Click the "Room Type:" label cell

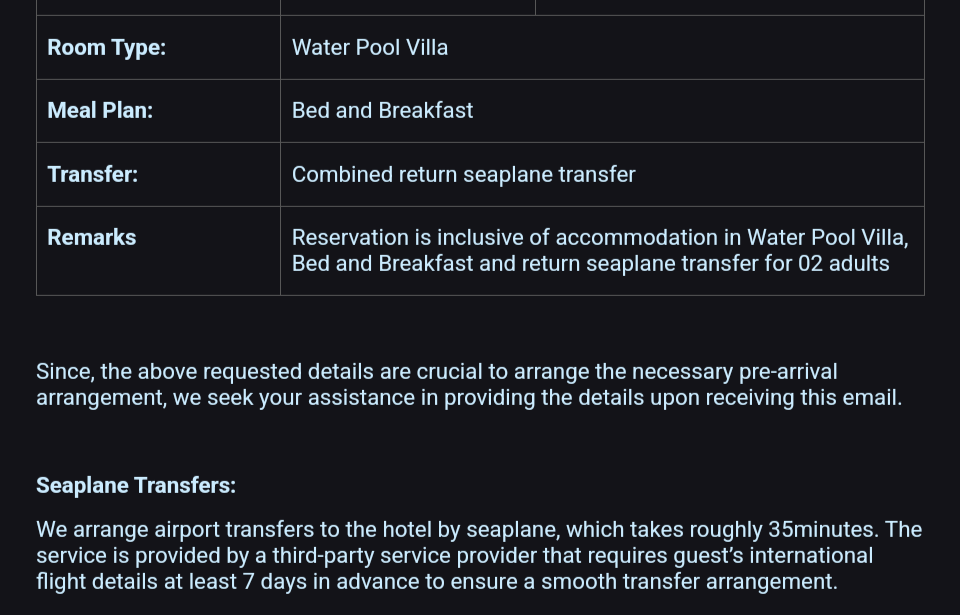(x=107, y=48)
